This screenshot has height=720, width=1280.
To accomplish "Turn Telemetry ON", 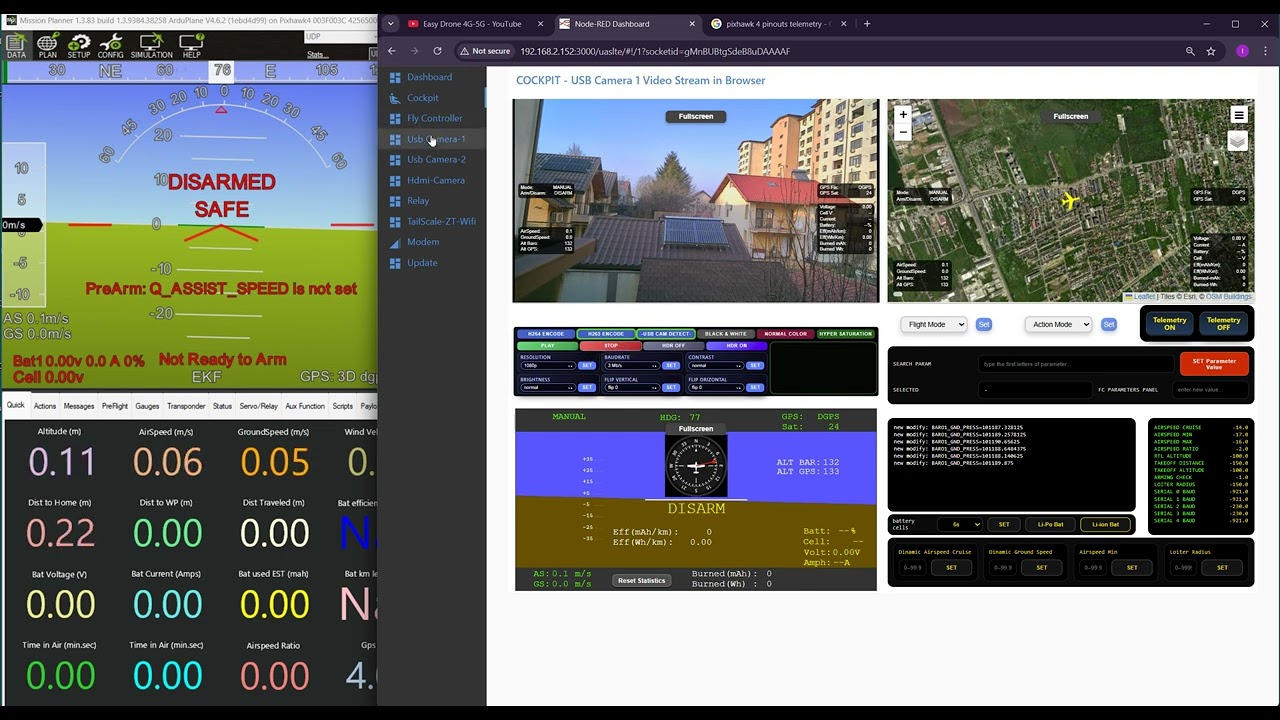I will [x=1169, y=324].
